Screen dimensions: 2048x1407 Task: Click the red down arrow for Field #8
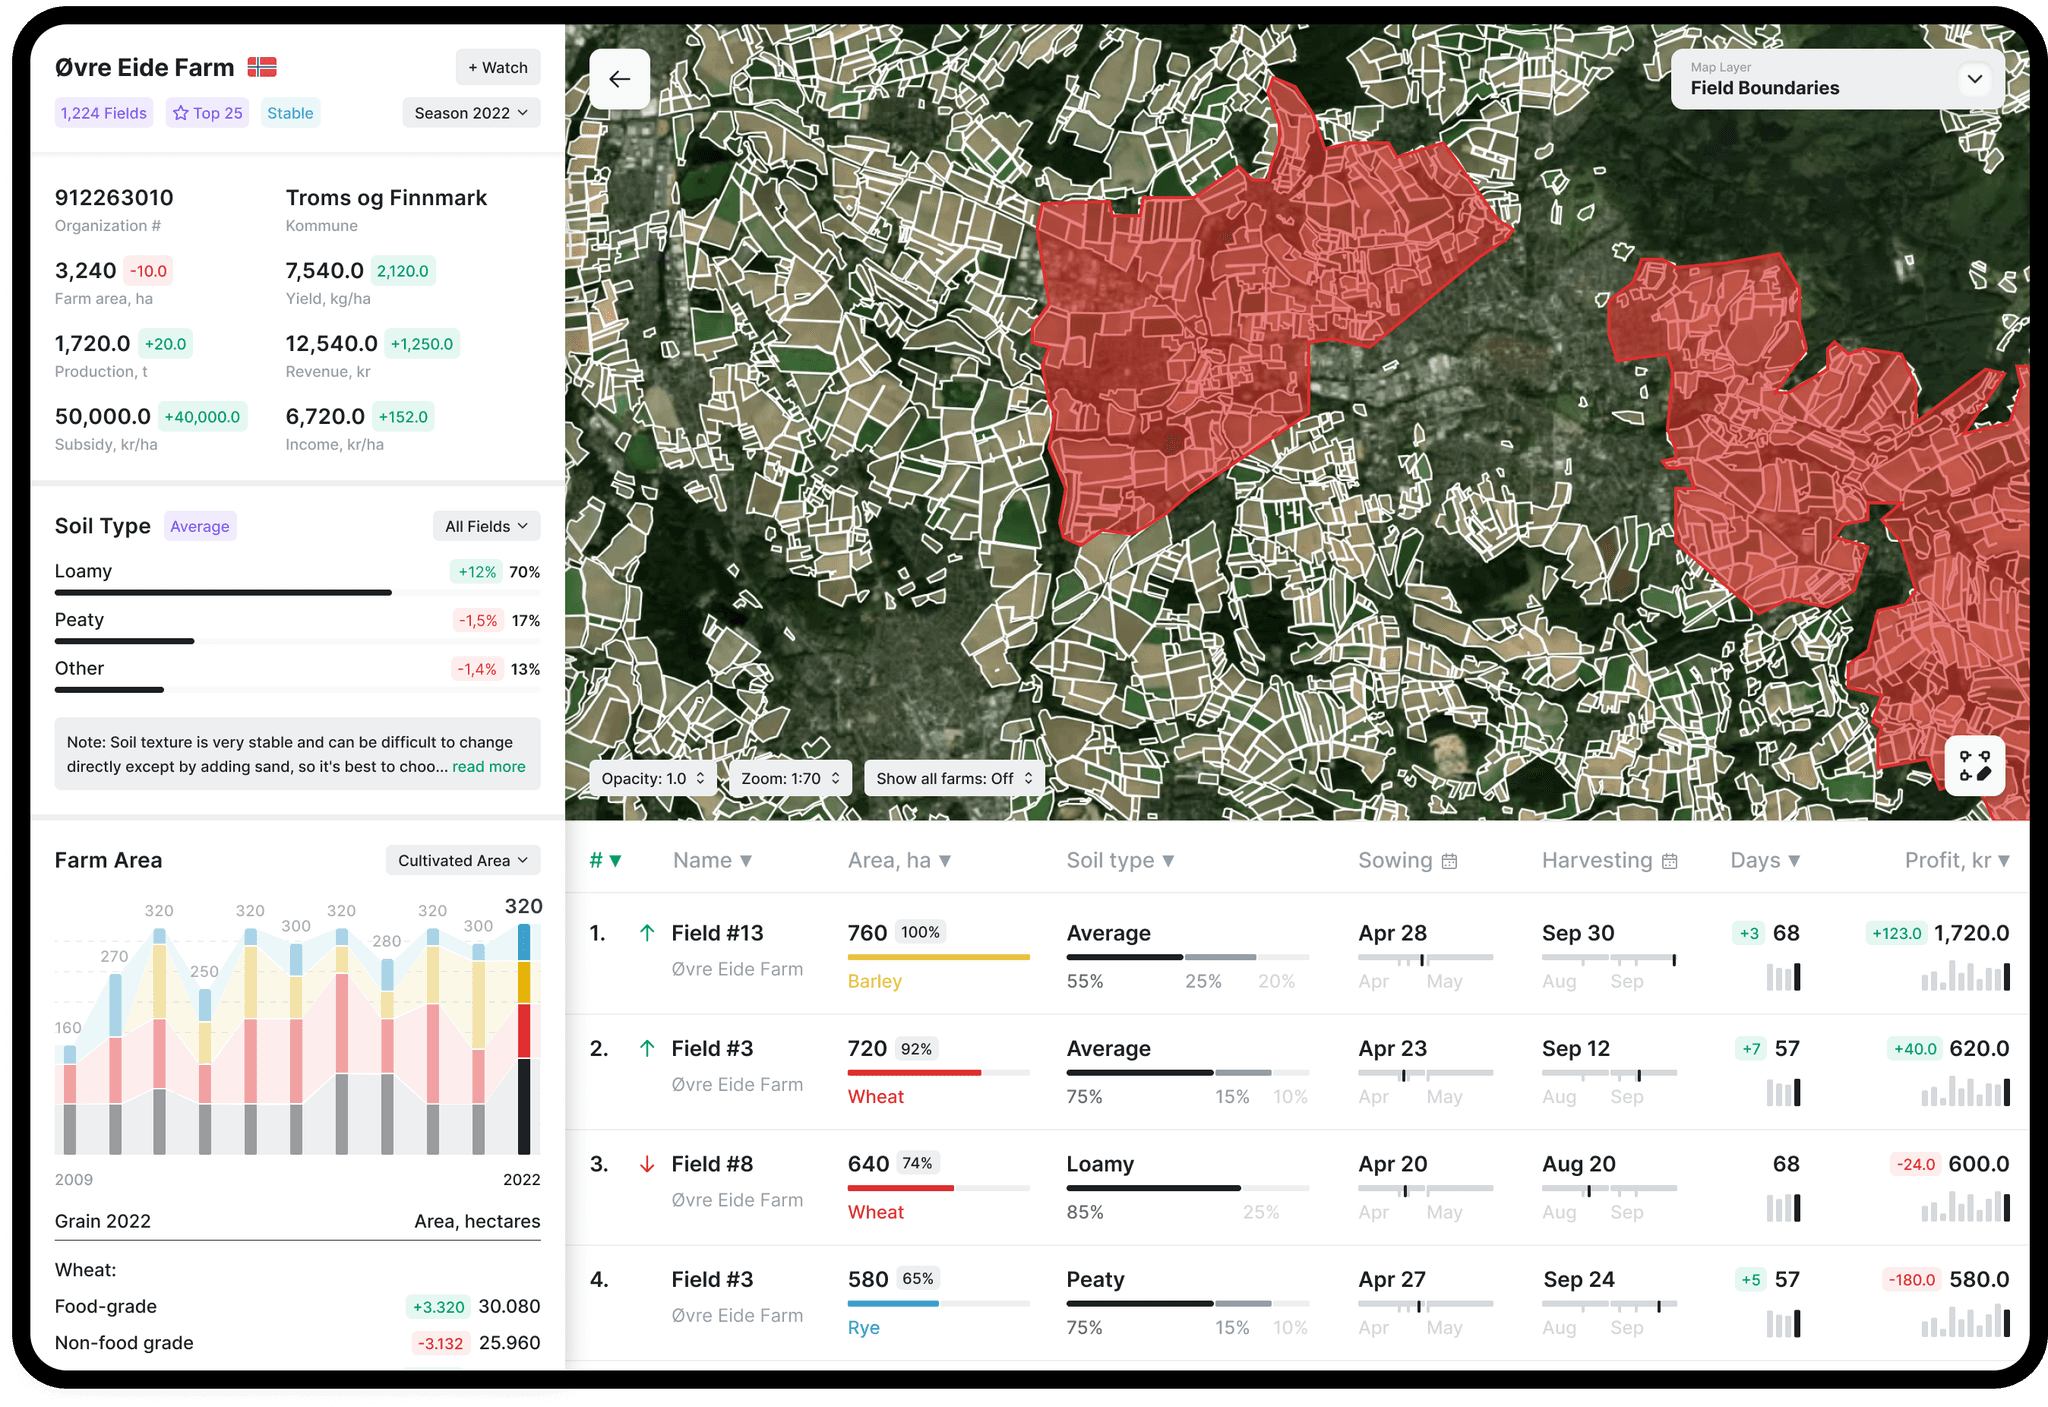coord(647,1164)
